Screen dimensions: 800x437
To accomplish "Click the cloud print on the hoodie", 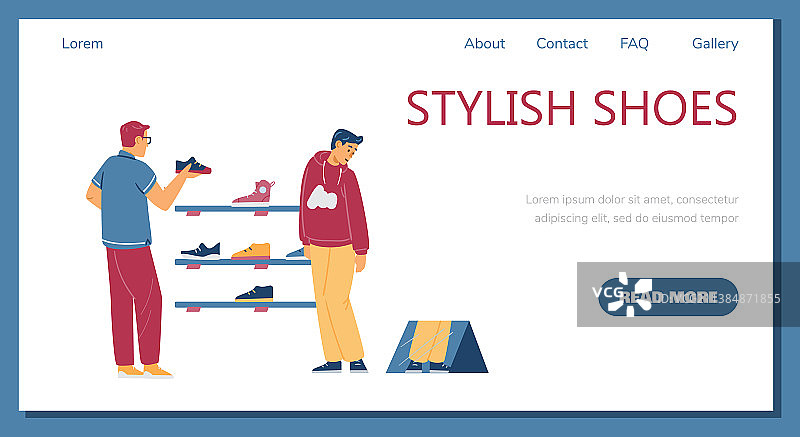I will click(x=322, y=198).
